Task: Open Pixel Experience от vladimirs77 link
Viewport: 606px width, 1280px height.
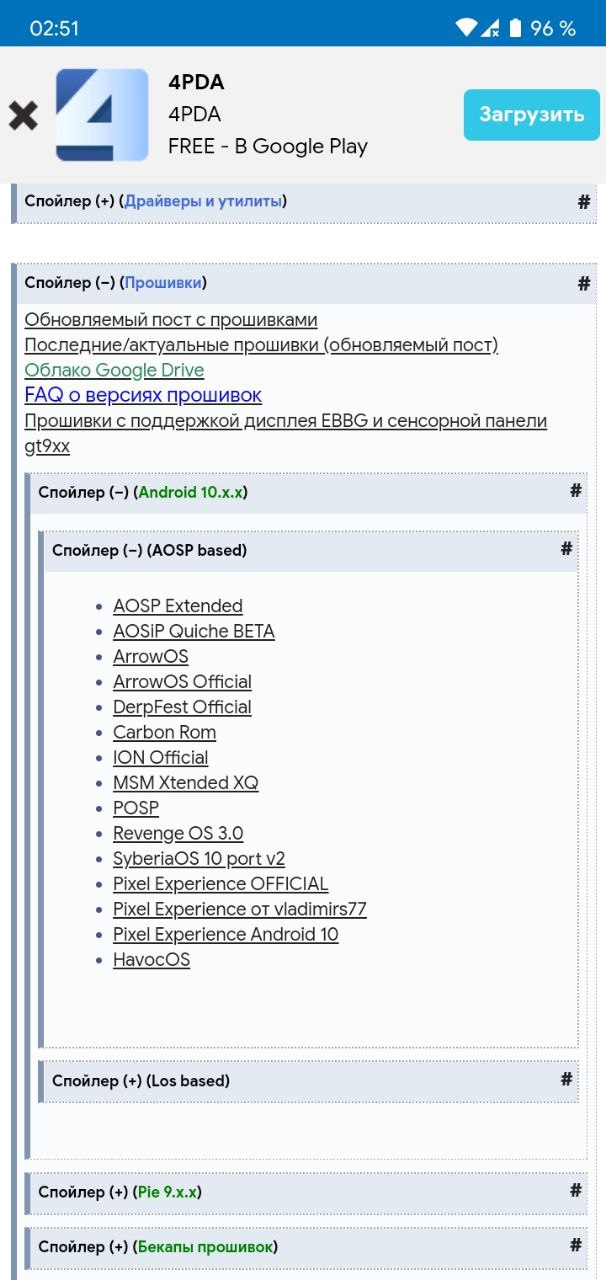Action: click(240, 909)
